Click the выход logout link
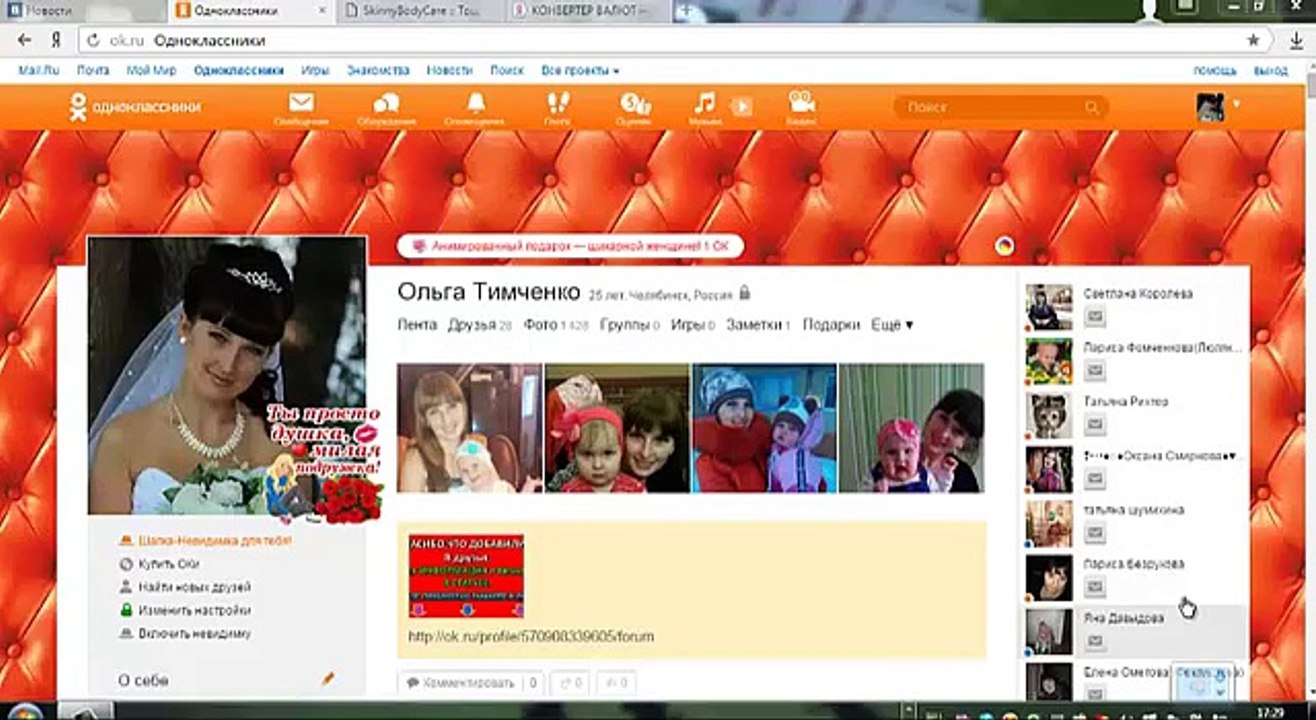Image resolution: width=1316 pixels, height=720 pixels. point(1271,71)
